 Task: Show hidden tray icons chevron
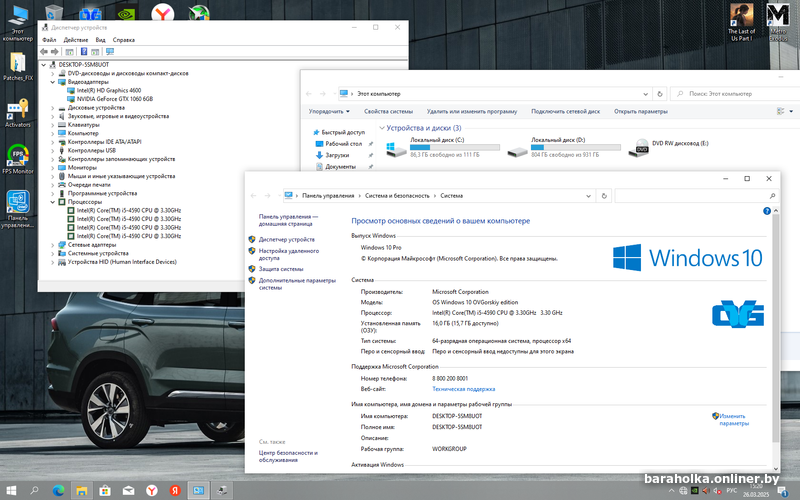click(671, 491)
